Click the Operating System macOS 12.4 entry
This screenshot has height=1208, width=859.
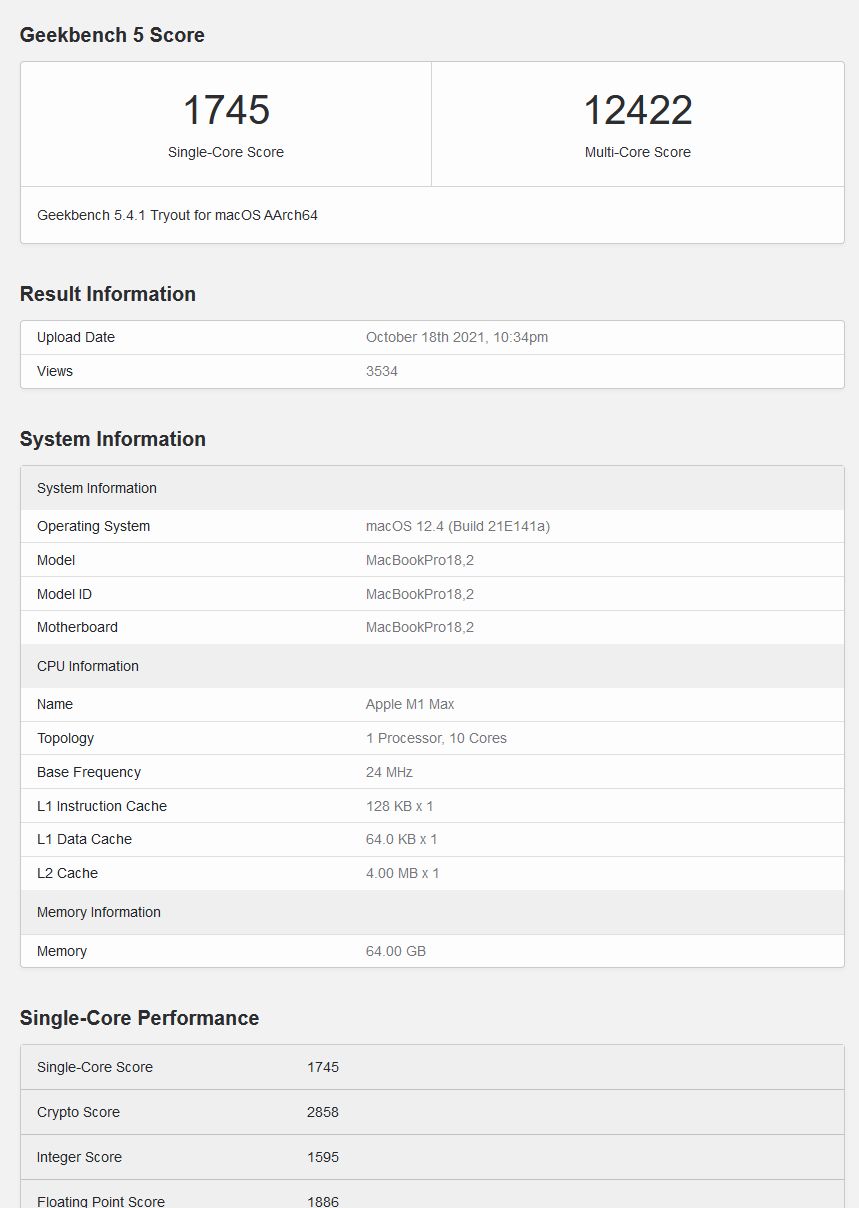pyautogui.click(x=457, y=526)
